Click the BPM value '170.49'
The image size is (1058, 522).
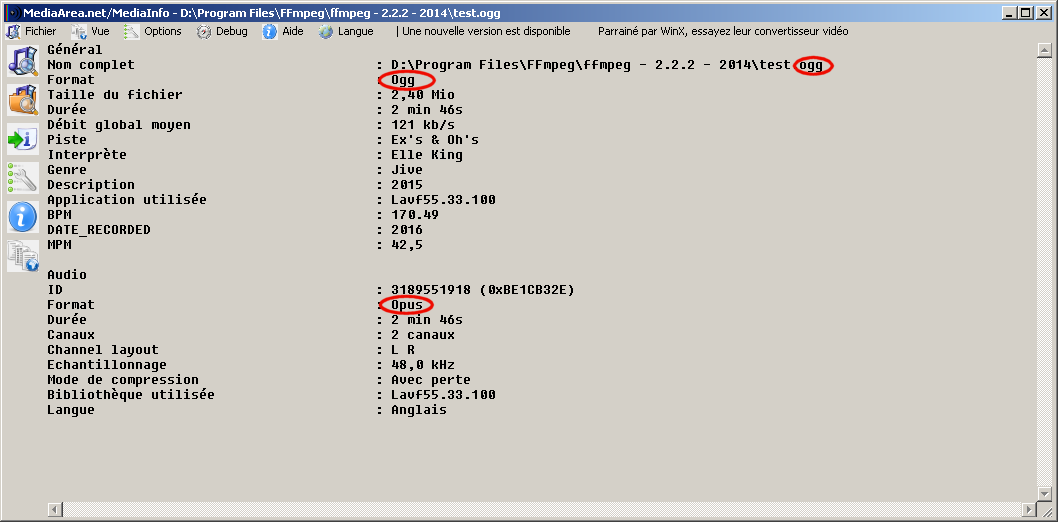pyautogui.click(x=415, y=215)
